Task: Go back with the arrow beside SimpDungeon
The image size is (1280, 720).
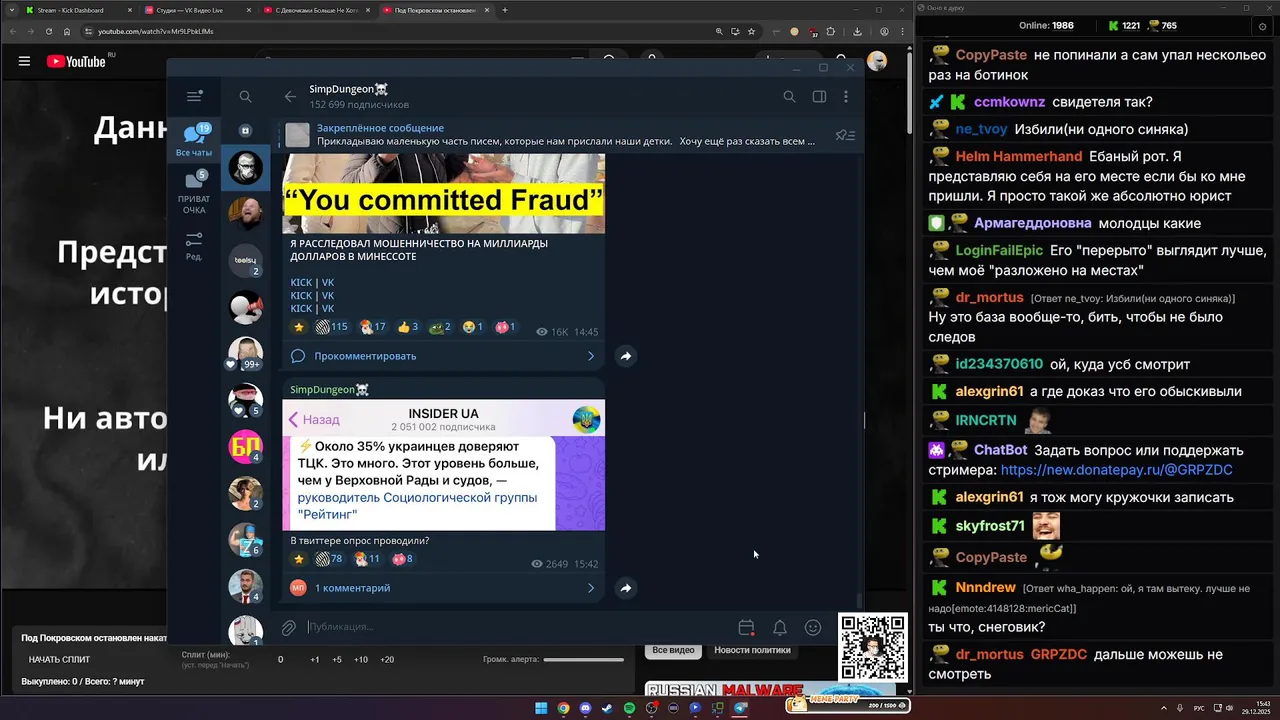Action: pyautogui.click(x=290, y=96)
